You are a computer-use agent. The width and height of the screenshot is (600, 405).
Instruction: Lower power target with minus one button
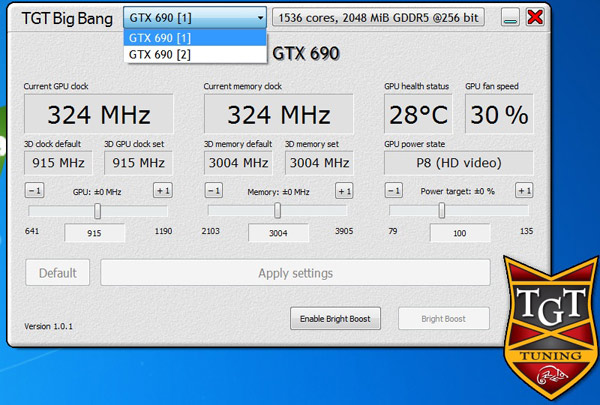pyautogui.click(x=394, y=191)
